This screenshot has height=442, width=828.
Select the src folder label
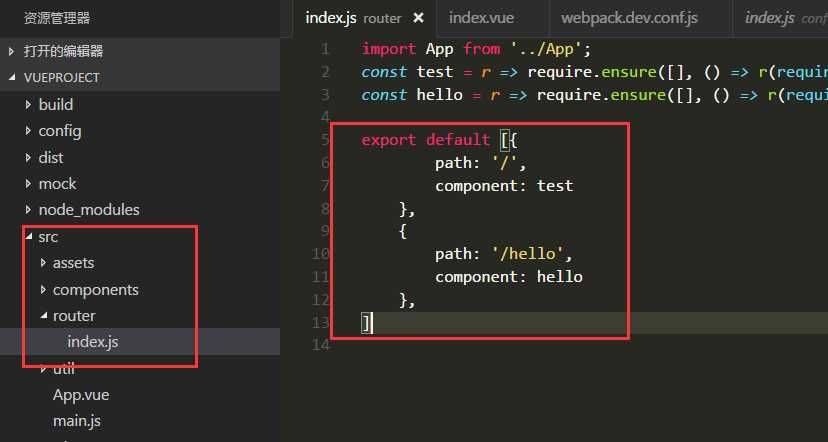click(48, 237)
